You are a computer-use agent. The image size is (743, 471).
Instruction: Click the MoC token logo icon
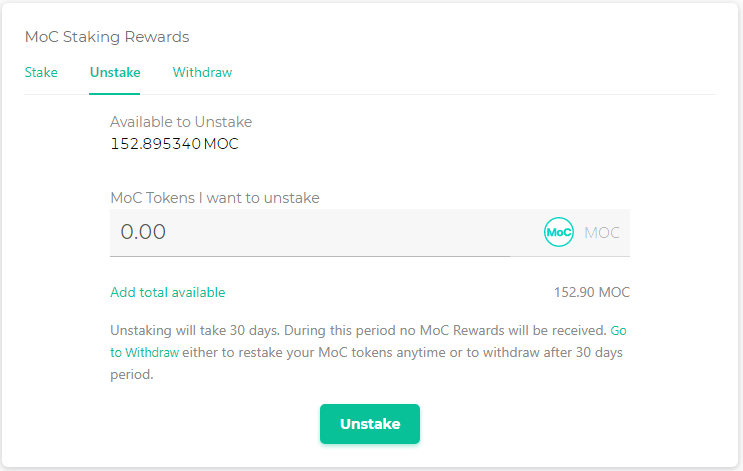click(558, 232)
